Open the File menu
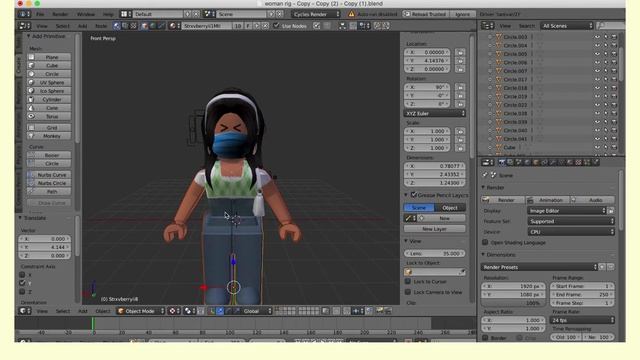The width and height of the screenshot is (640, 360). [x=40, y=14]
